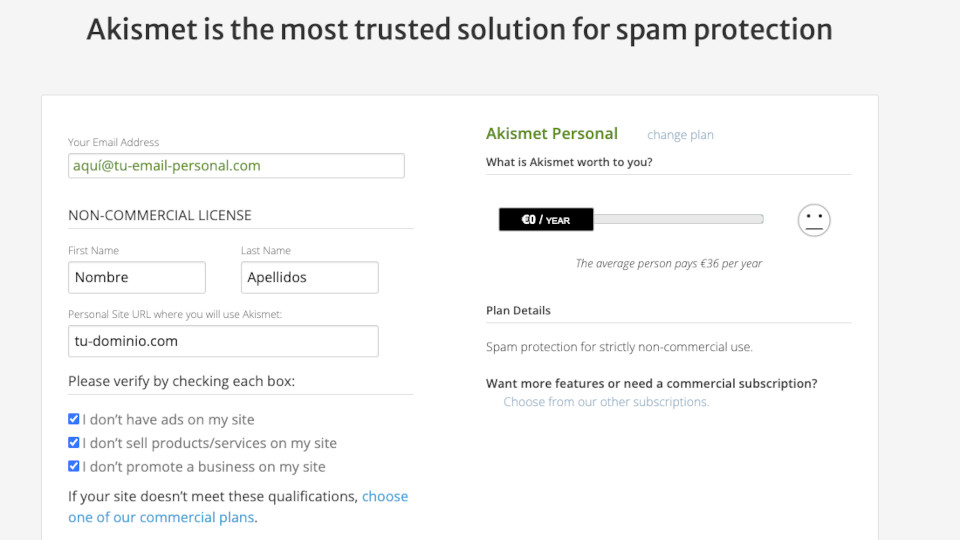Viewport: 960px width, 540px height.
Task: Follow the commercial plans link
Action: 238,506
